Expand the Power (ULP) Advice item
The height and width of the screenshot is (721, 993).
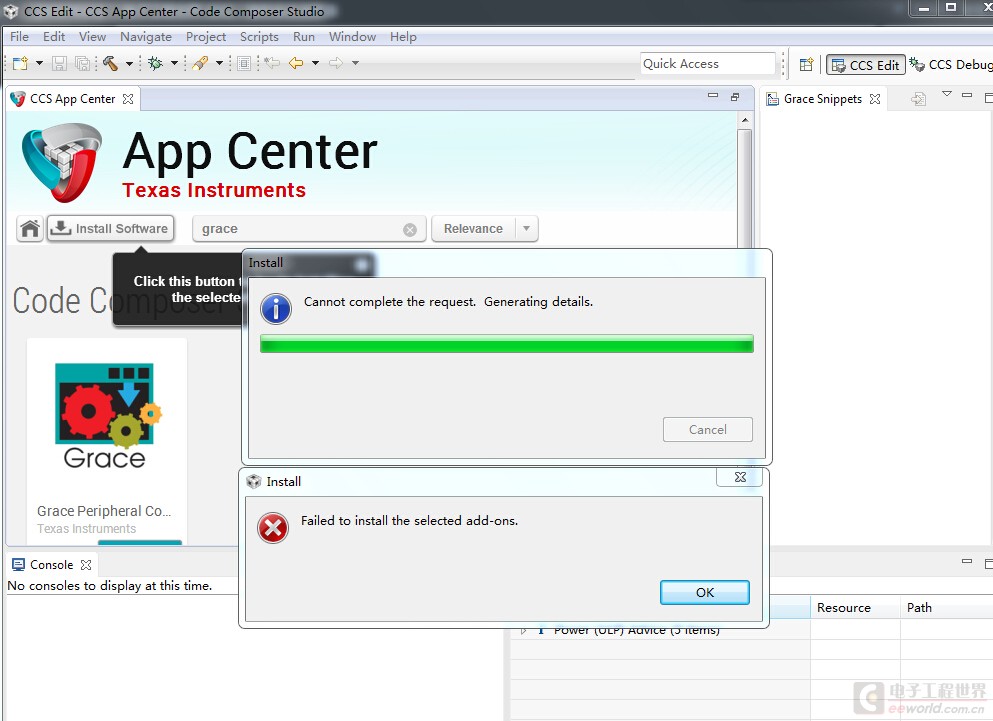click(x=524, y=631)
